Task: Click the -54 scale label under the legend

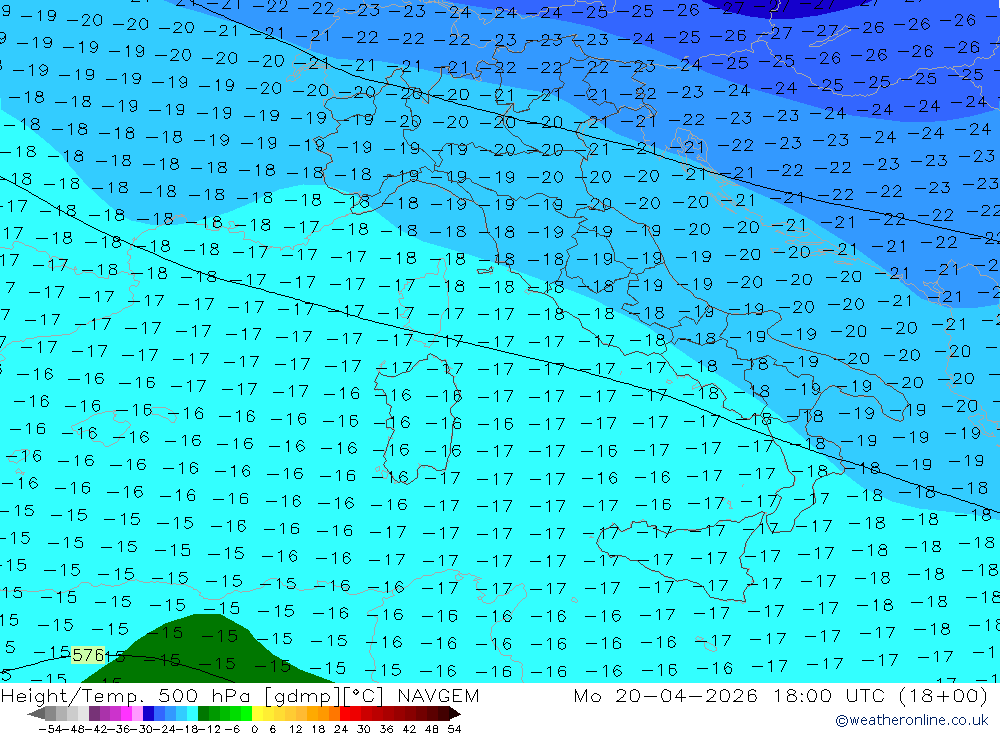Action: coord(50,729)
